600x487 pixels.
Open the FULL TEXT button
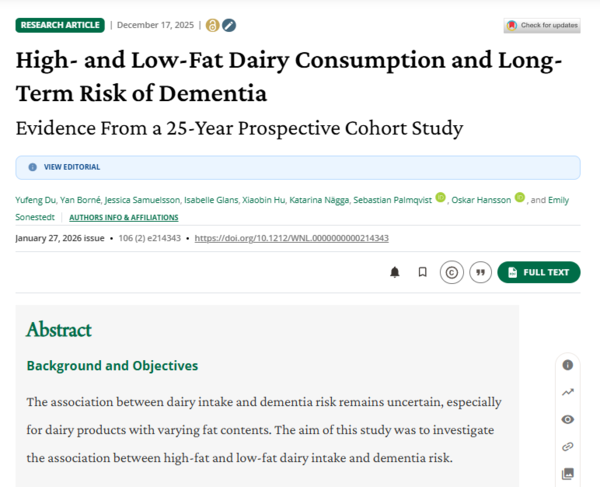(538, 272)
